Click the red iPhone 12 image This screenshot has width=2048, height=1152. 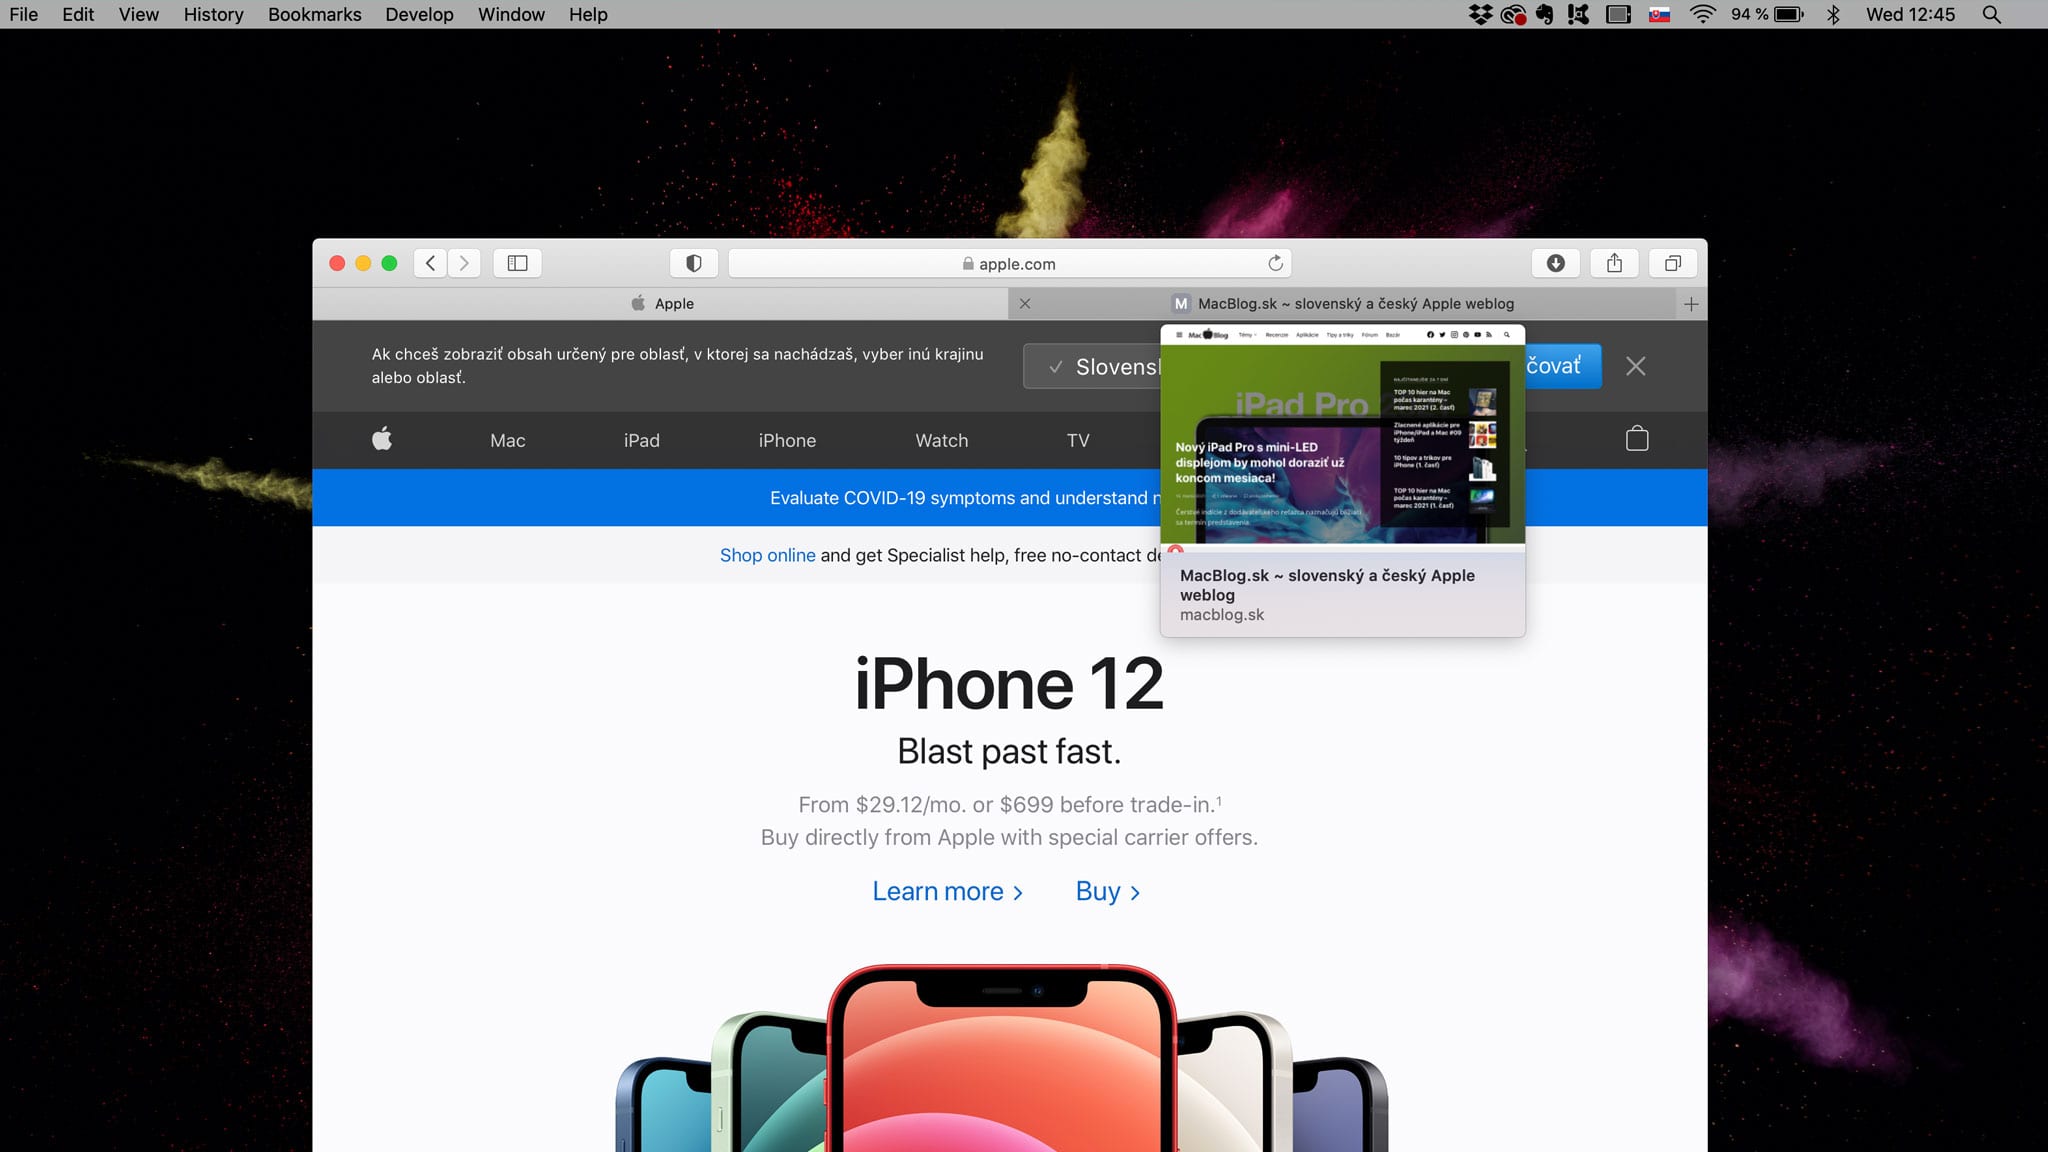1001,1060
